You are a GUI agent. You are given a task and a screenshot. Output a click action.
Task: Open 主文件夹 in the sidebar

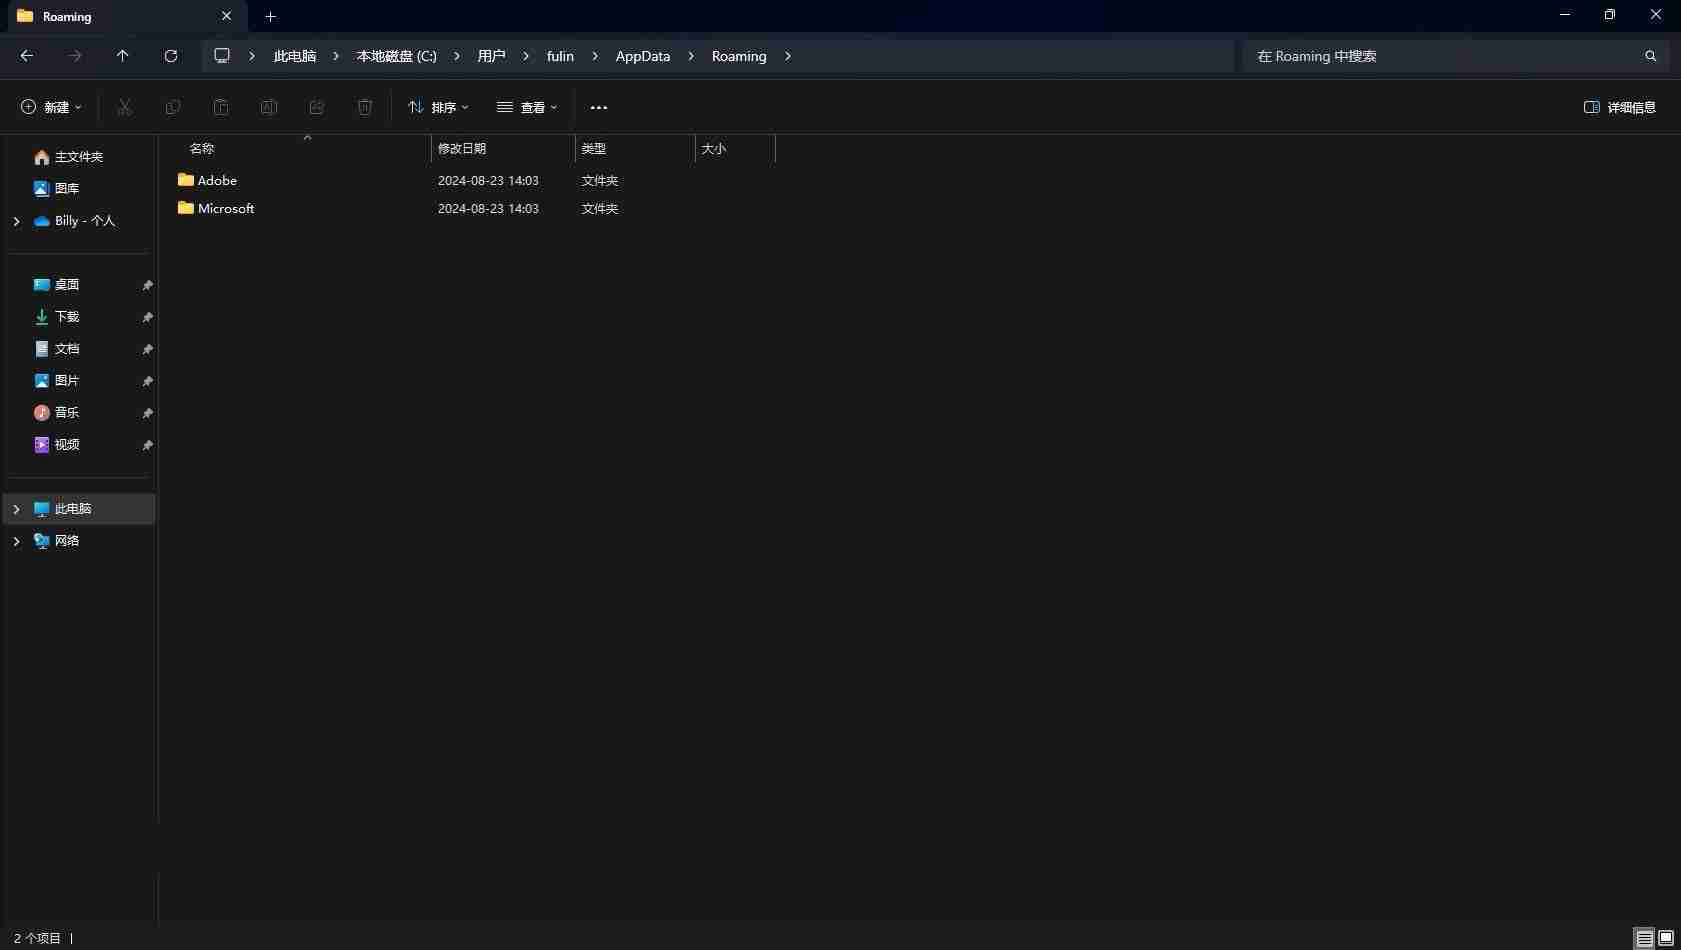coord(79,157)
